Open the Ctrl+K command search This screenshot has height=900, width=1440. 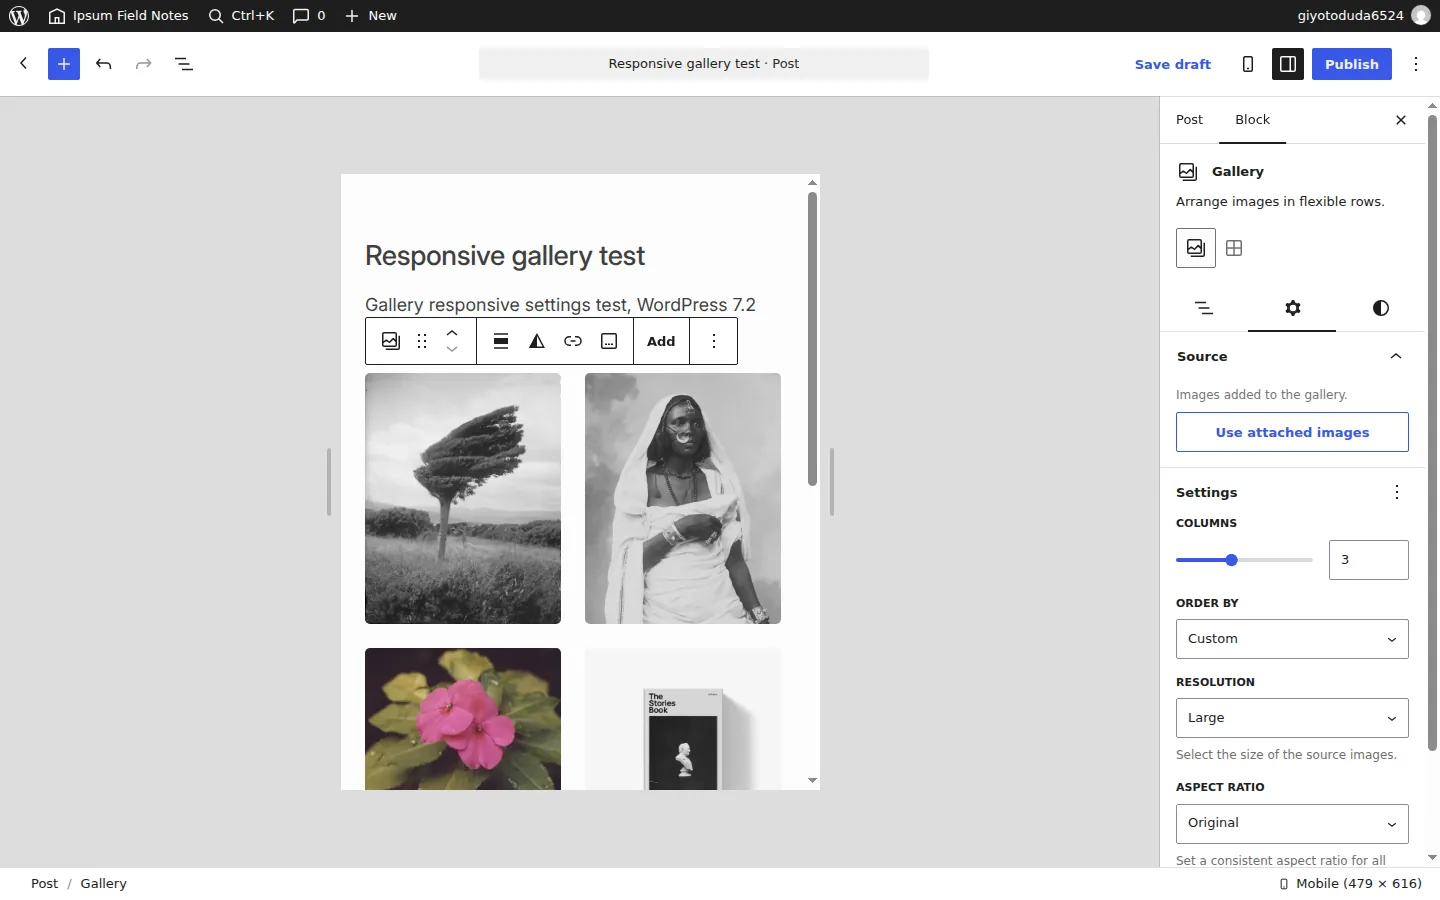coord(241,16)
